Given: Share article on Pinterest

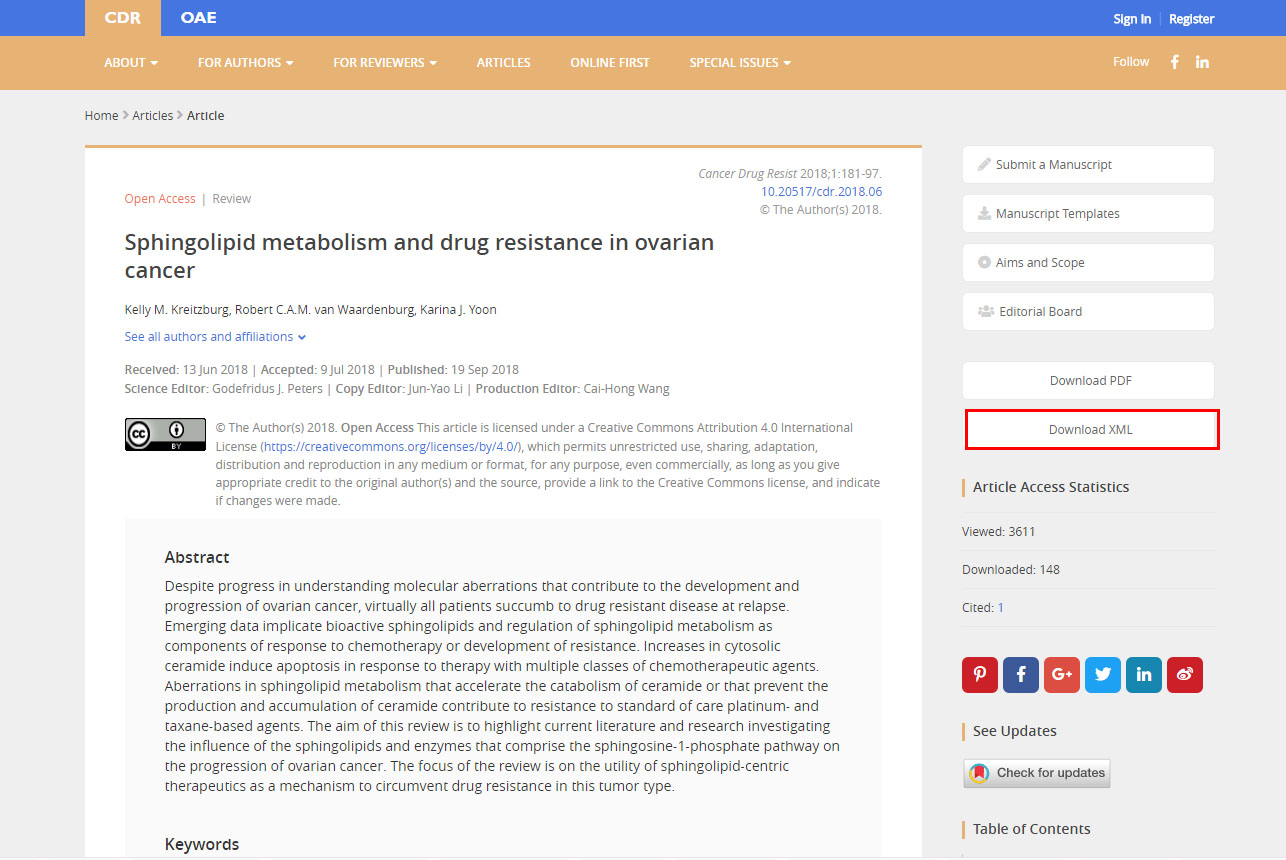Looking at the screenshot, I should click(980, 675).
